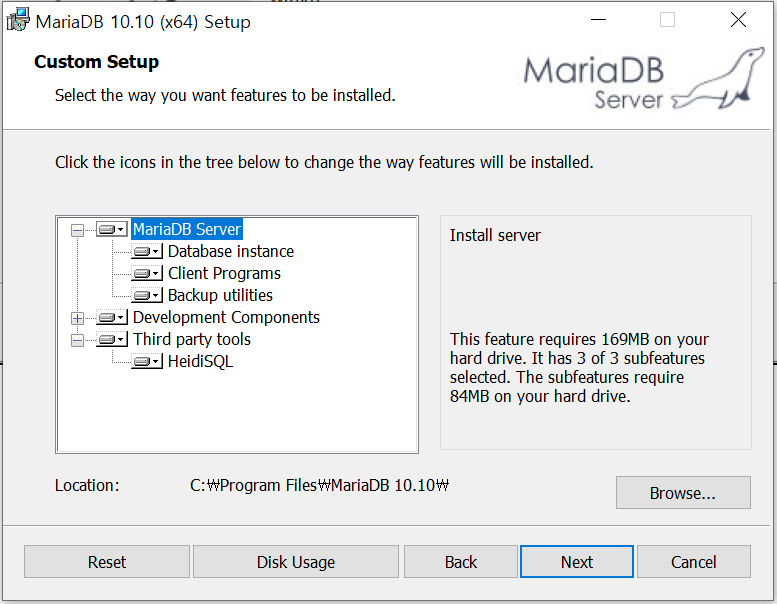Click the installer icon in title bar
The image size is (777, 604).
[18, 20]
